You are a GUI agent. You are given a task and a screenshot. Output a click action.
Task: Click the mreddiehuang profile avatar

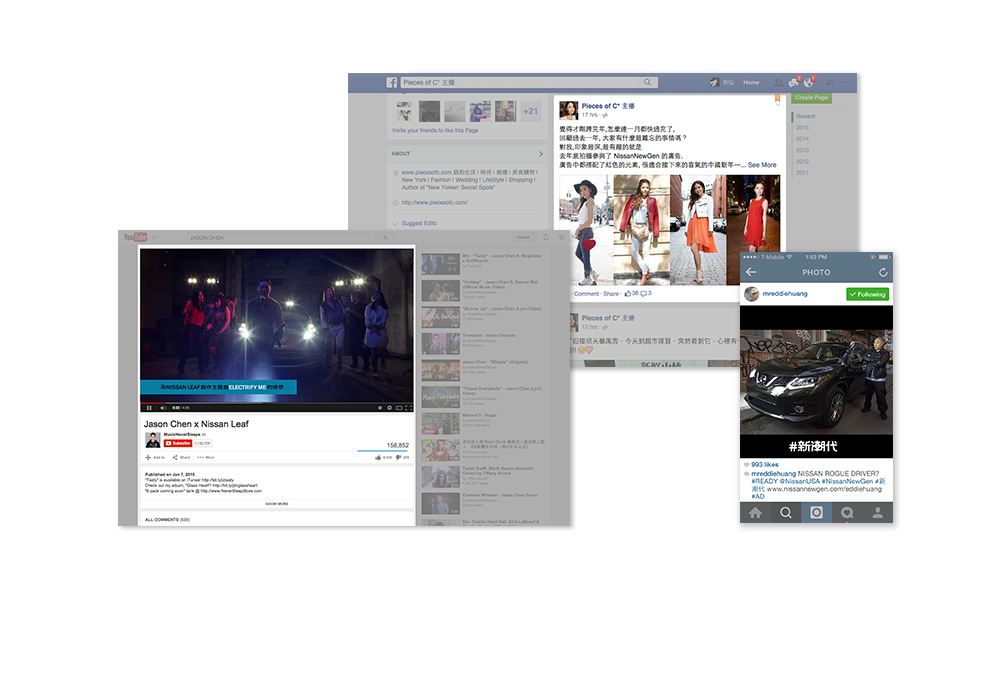752,294
